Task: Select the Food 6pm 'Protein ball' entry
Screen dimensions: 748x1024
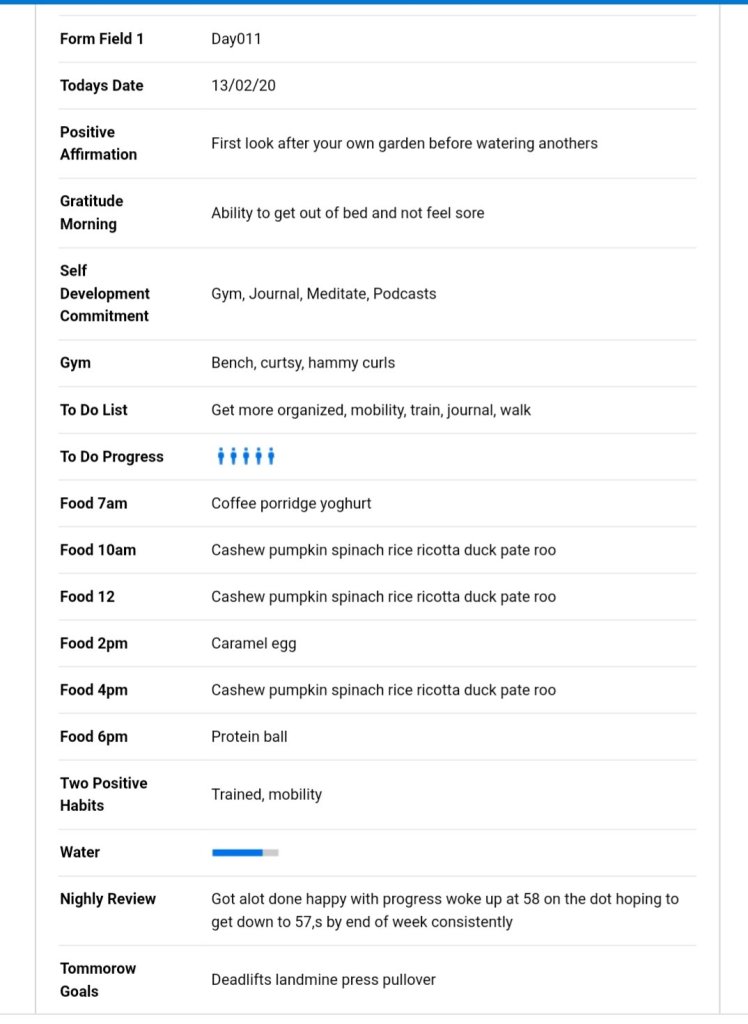Action: (x=248, y=737)
